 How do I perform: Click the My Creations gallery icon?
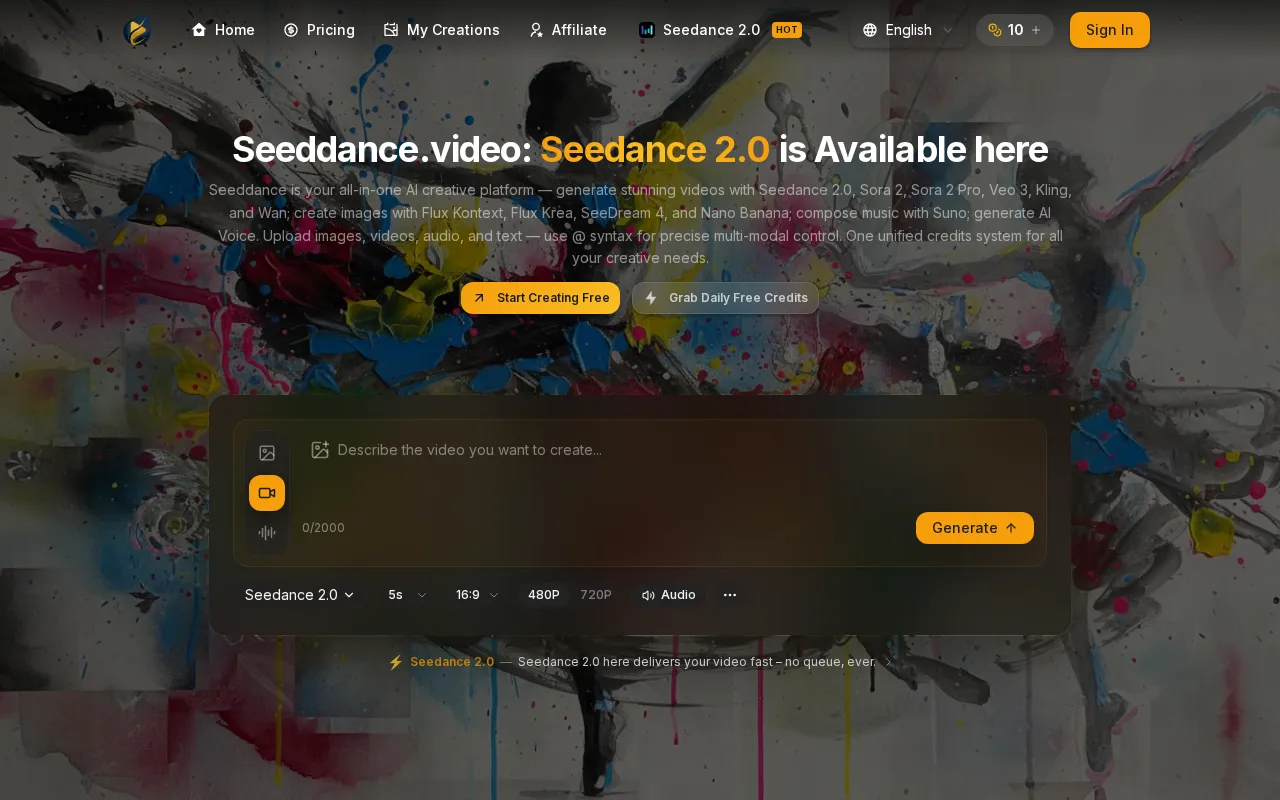pos(391,30)
